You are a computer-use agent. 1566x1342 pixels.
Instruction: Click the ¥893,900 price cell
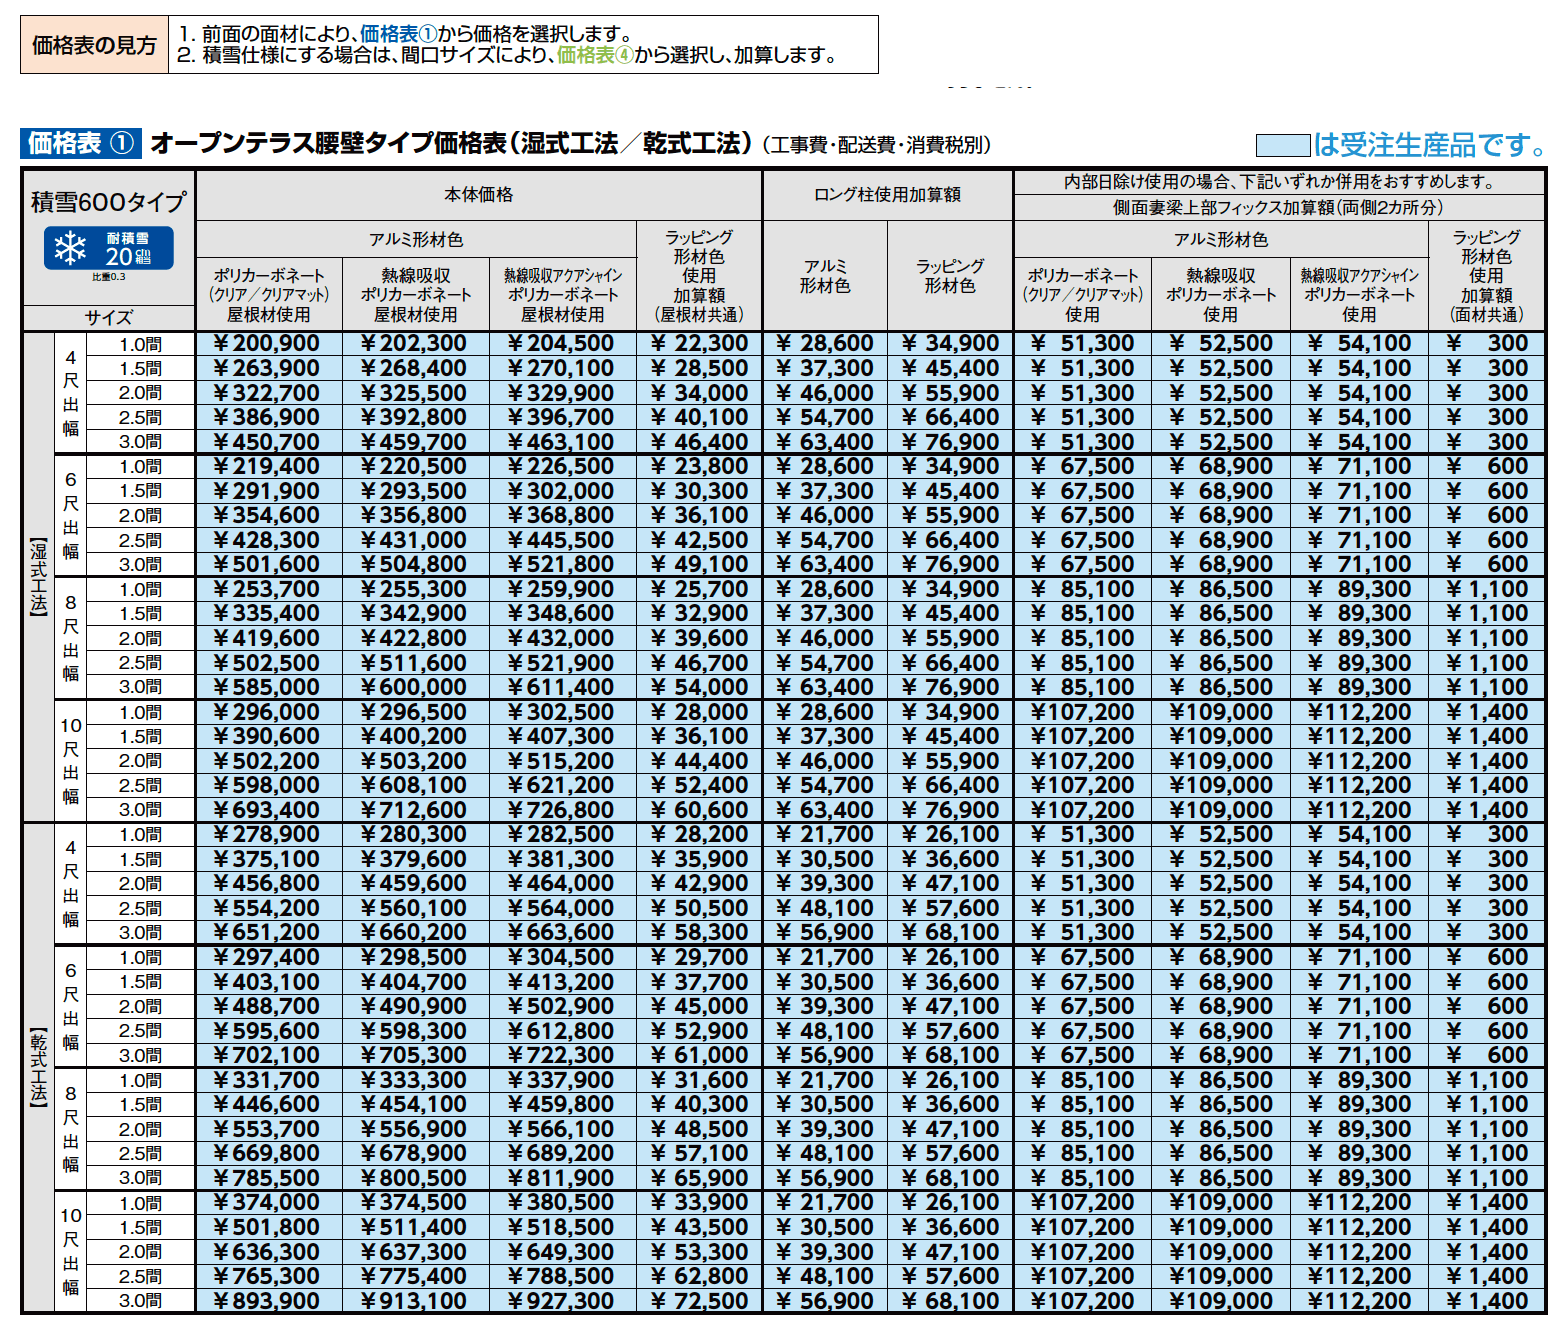[268, 1301]
